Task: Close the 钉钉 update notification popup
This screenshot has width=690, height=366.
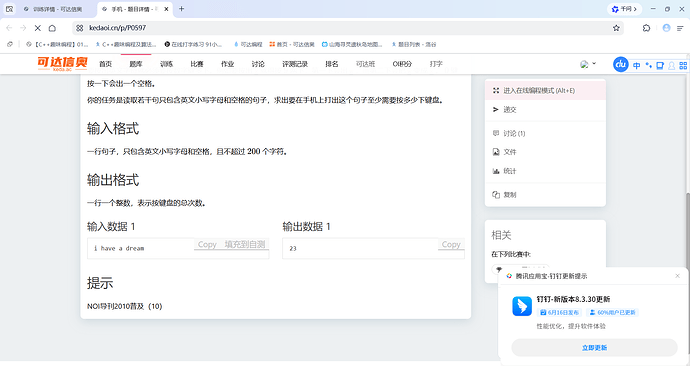Action: (677, 276)
